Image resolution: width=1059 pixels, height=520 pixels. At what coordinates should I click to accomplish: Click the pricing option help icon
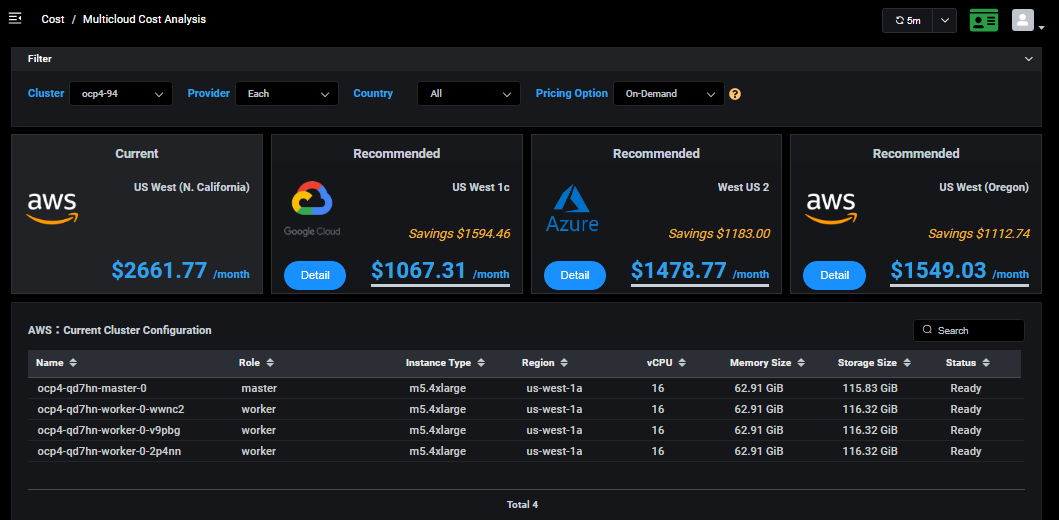coord(735,94)
